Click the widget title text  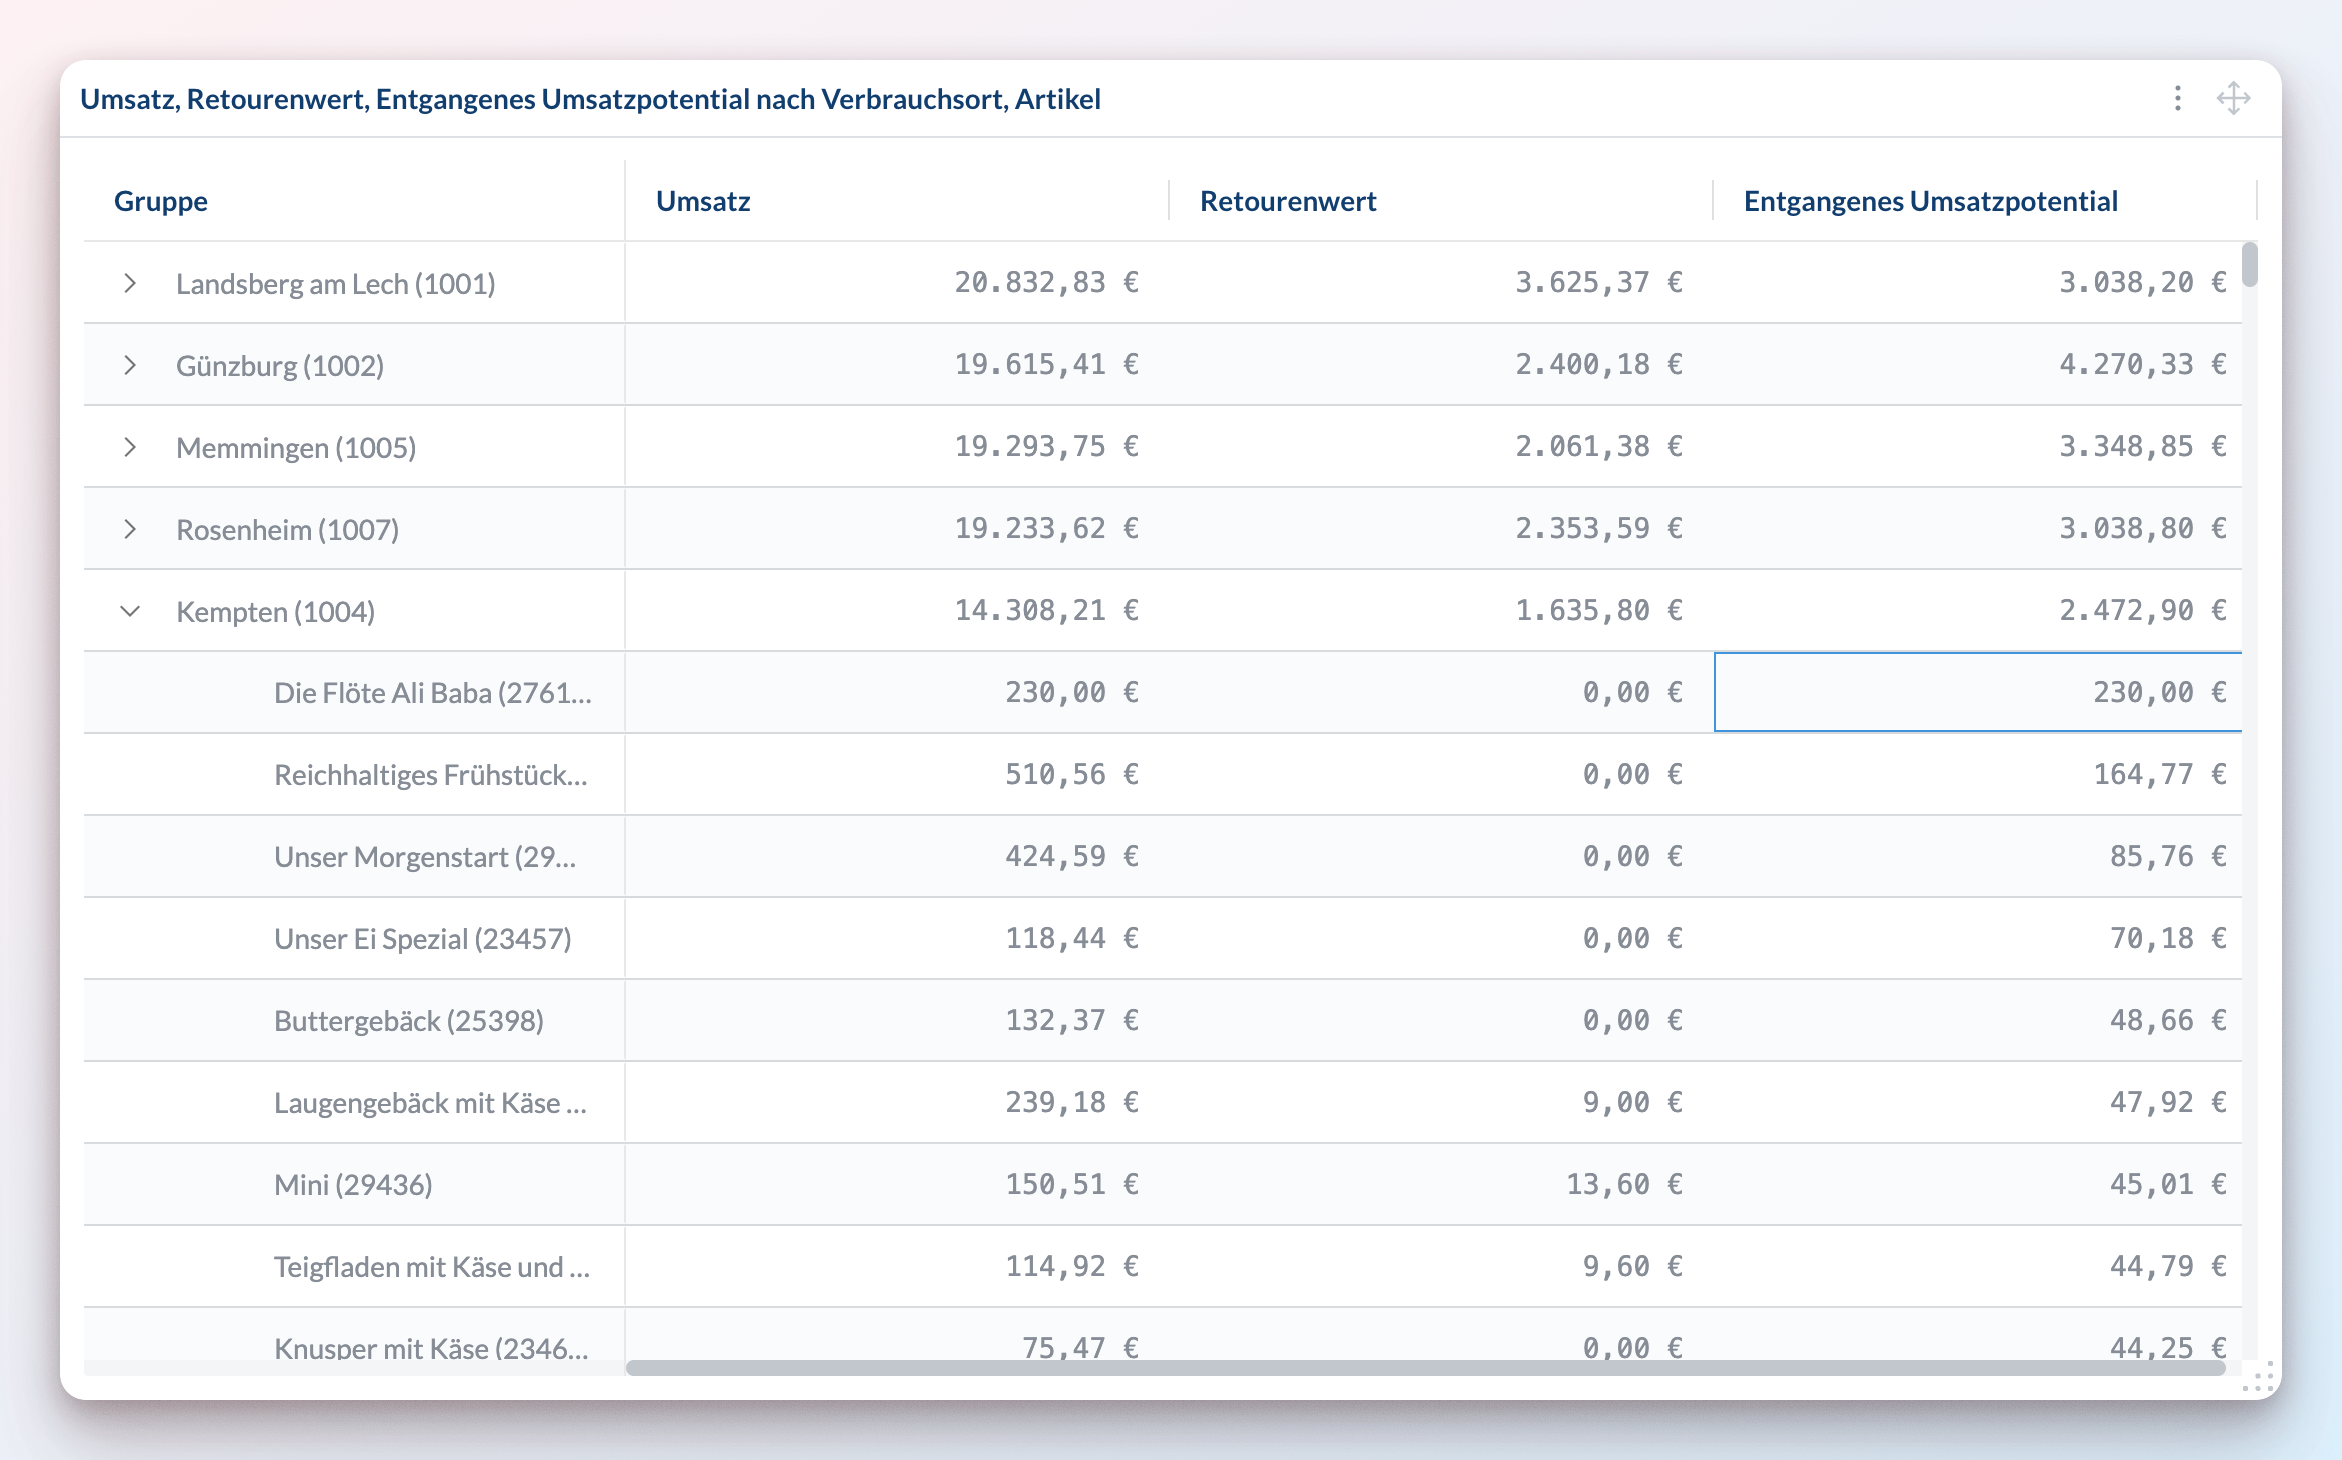click(590, 99)
